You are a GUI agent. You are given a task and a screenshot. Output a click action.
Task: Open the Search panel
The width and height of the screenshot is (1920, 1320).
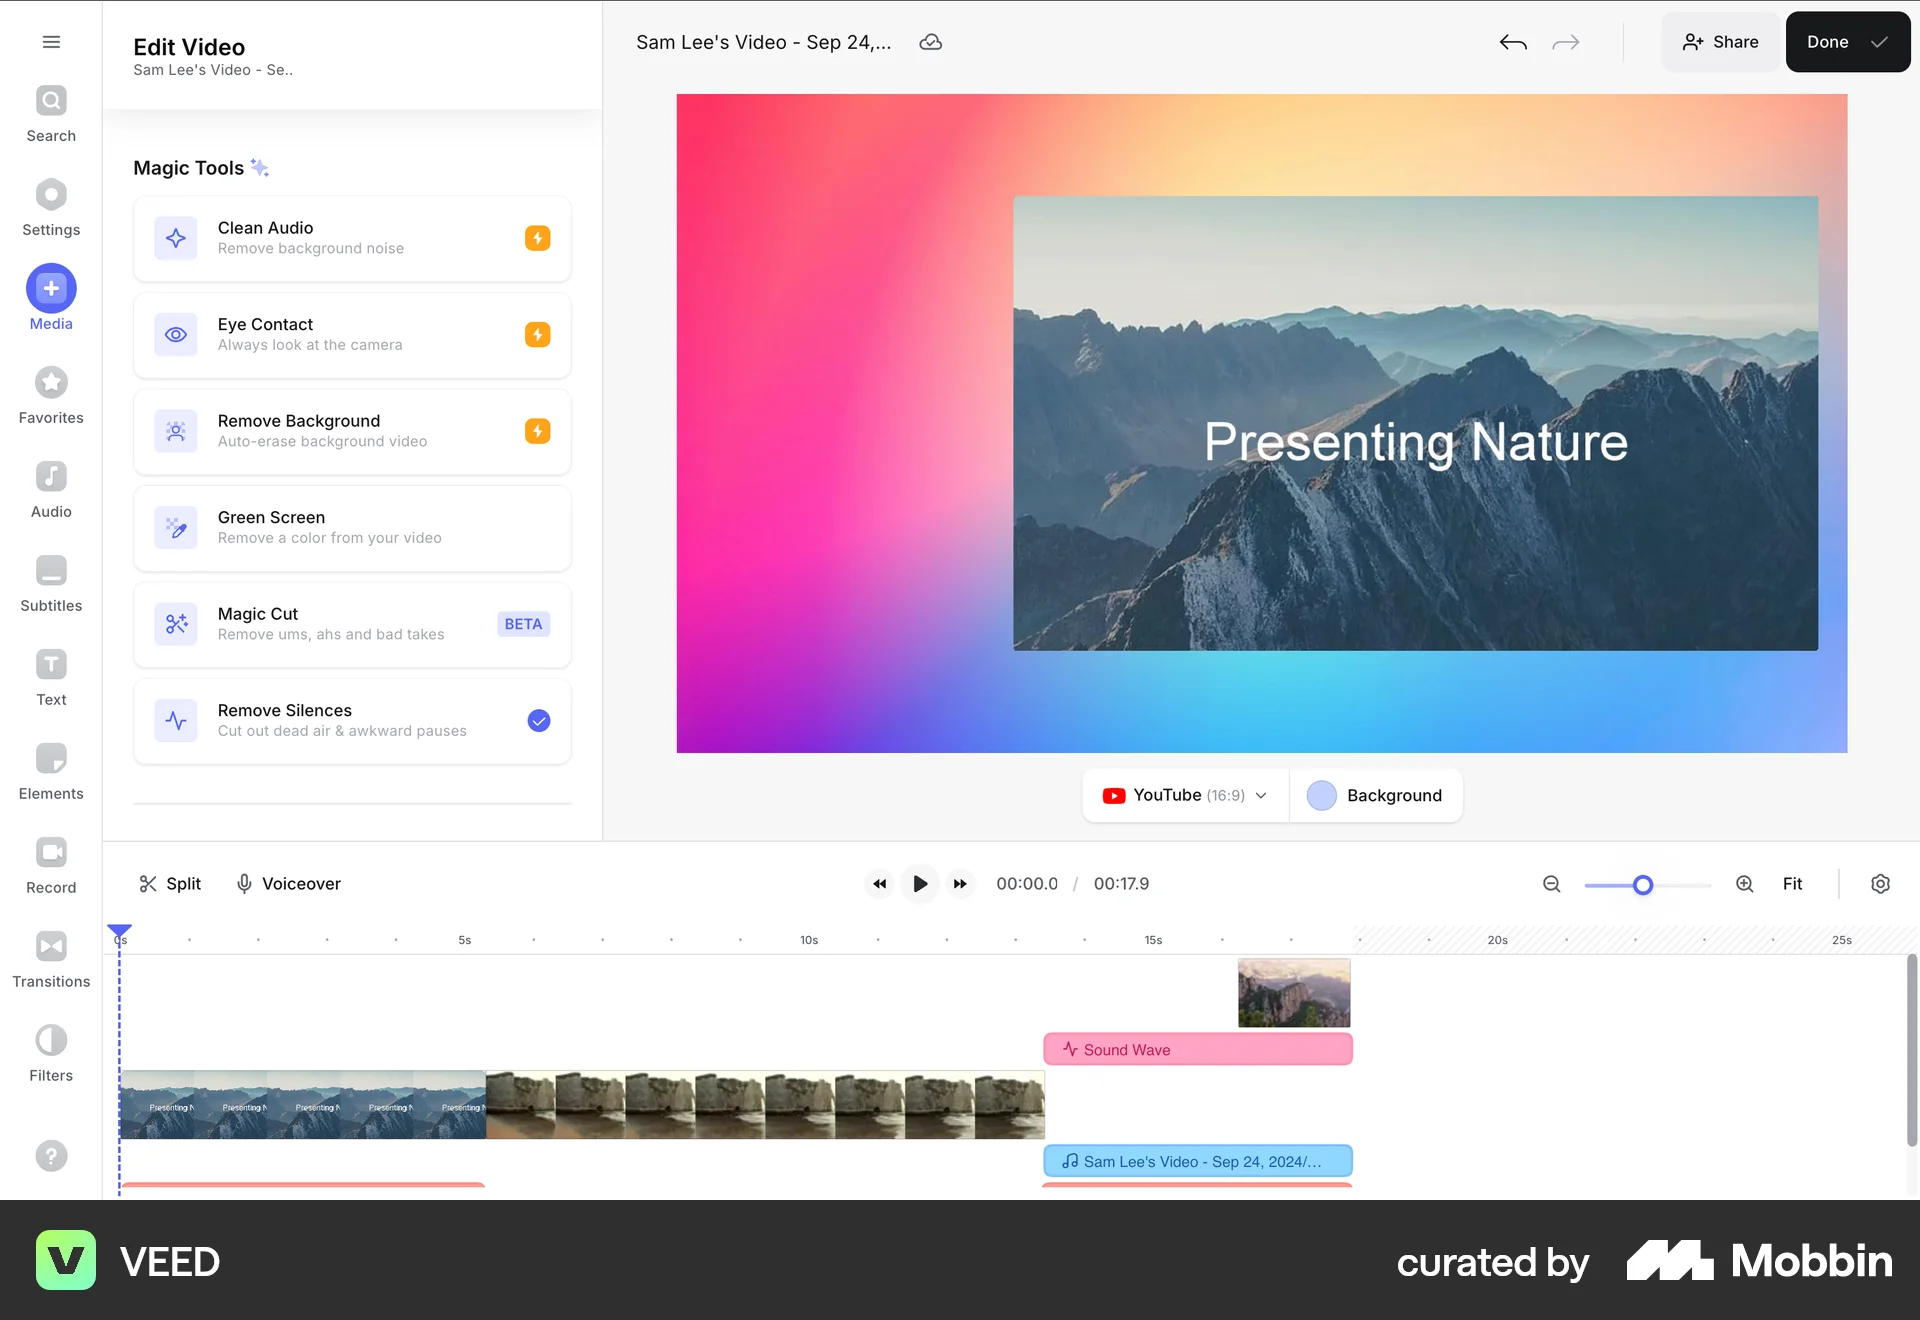50,99
